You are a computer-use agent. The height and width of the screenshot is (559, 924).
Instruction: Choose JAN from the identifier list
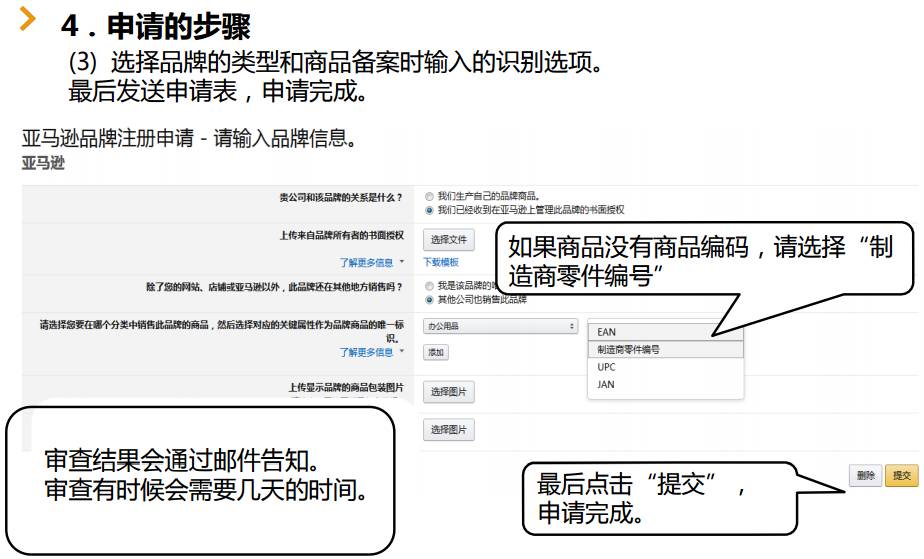click(x=666, y=385)
